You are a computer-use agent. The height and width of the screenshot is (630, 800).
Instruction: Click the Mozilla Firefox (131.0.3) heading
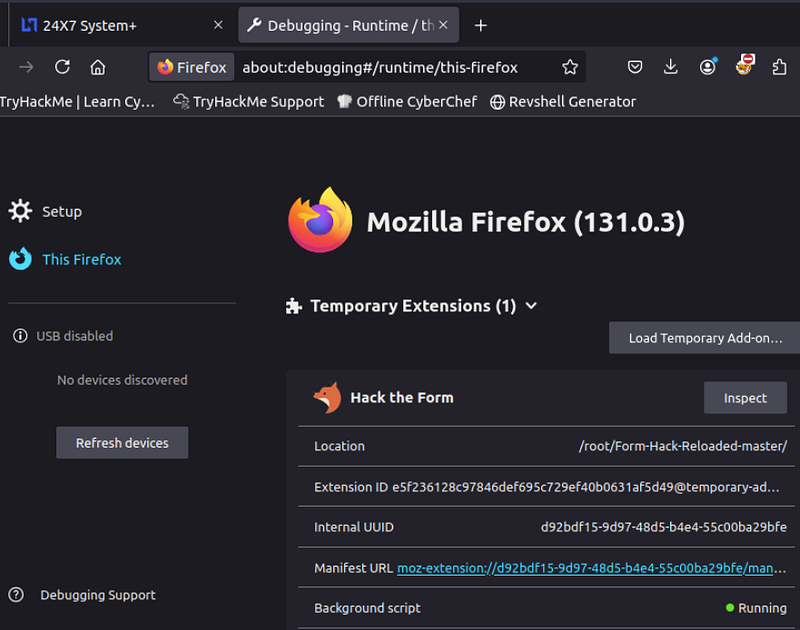point(526,222)
